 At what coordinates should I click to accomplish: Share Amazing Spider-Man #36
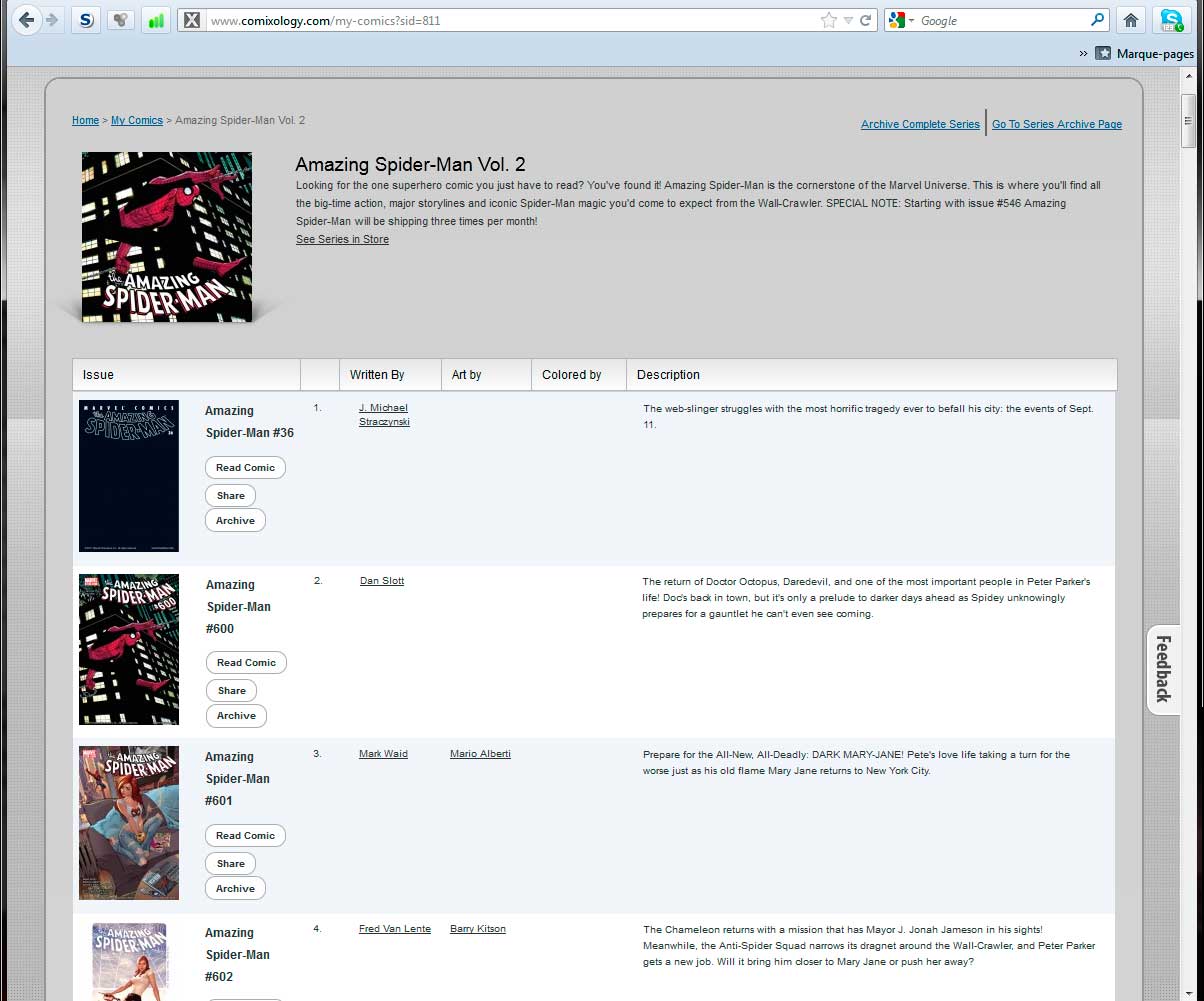click(230, 496)
